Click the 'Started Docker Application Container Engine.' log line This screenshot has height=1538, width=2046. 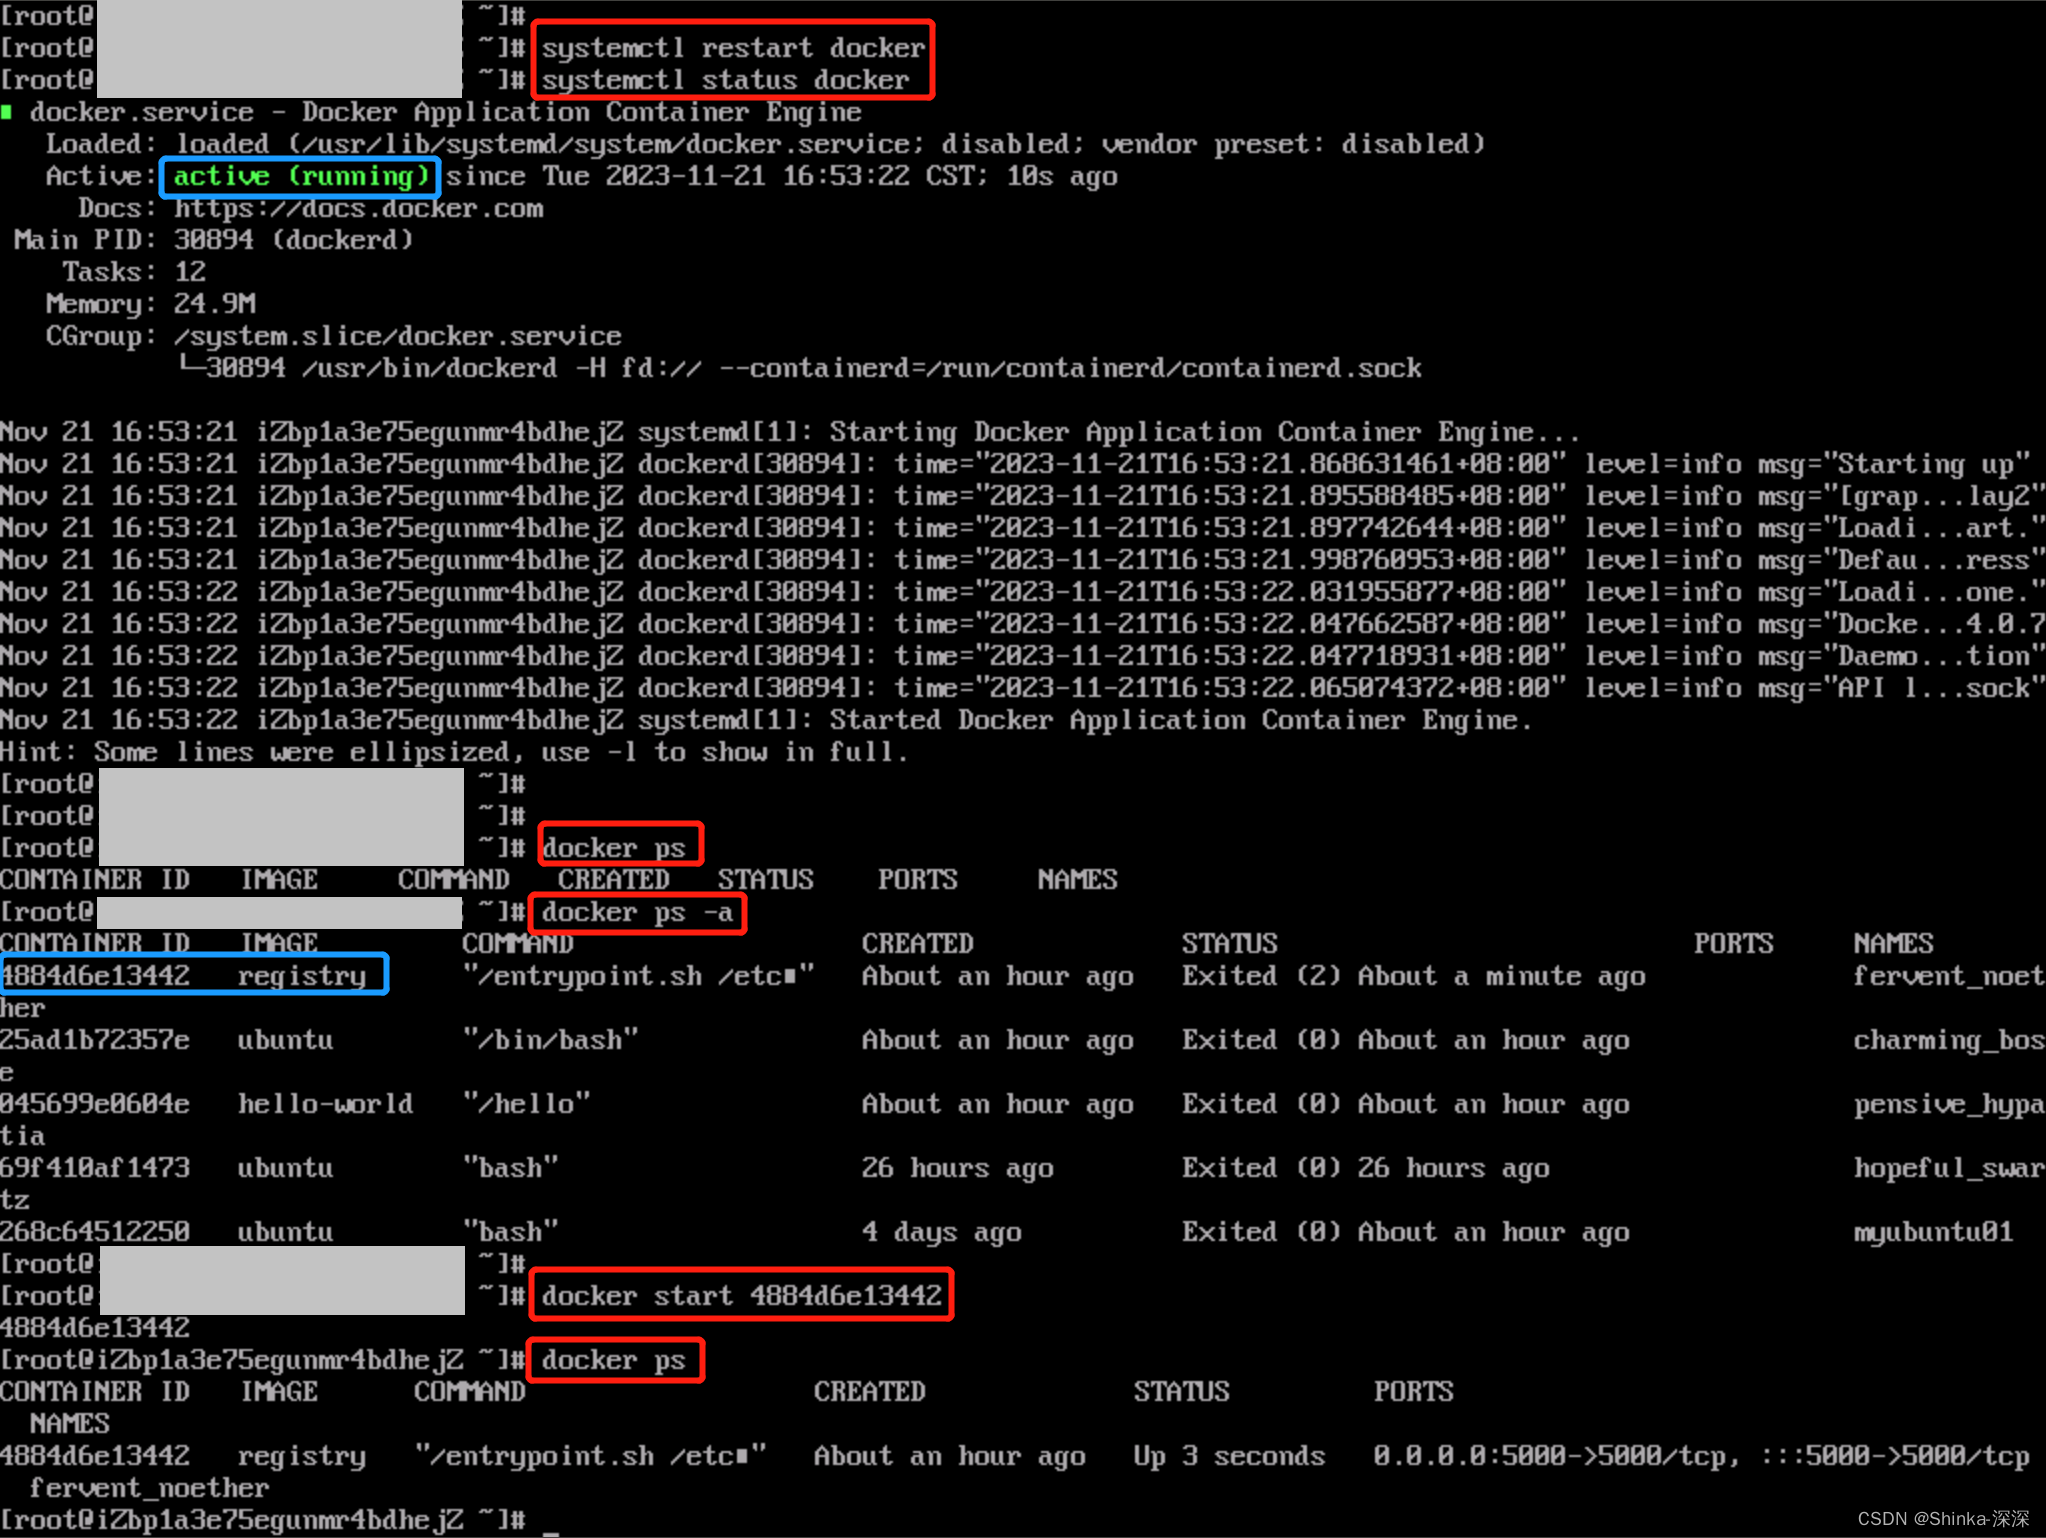pos(766,720)
